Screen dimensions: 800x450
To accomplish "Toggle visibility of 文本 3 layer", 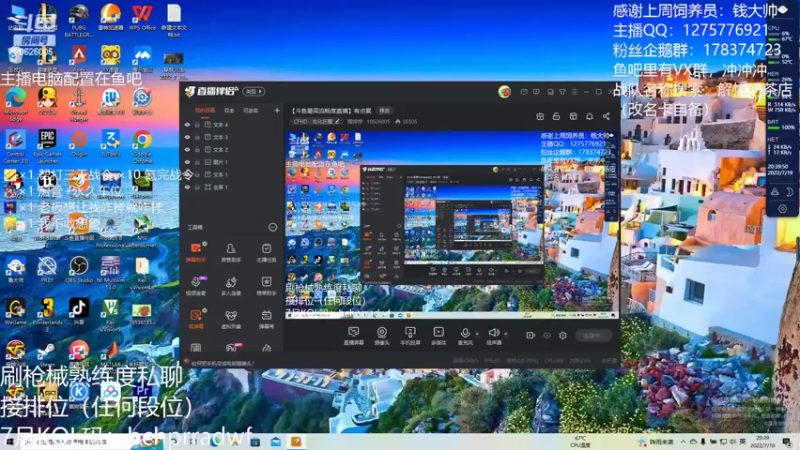I will click(x=187, y=137).
